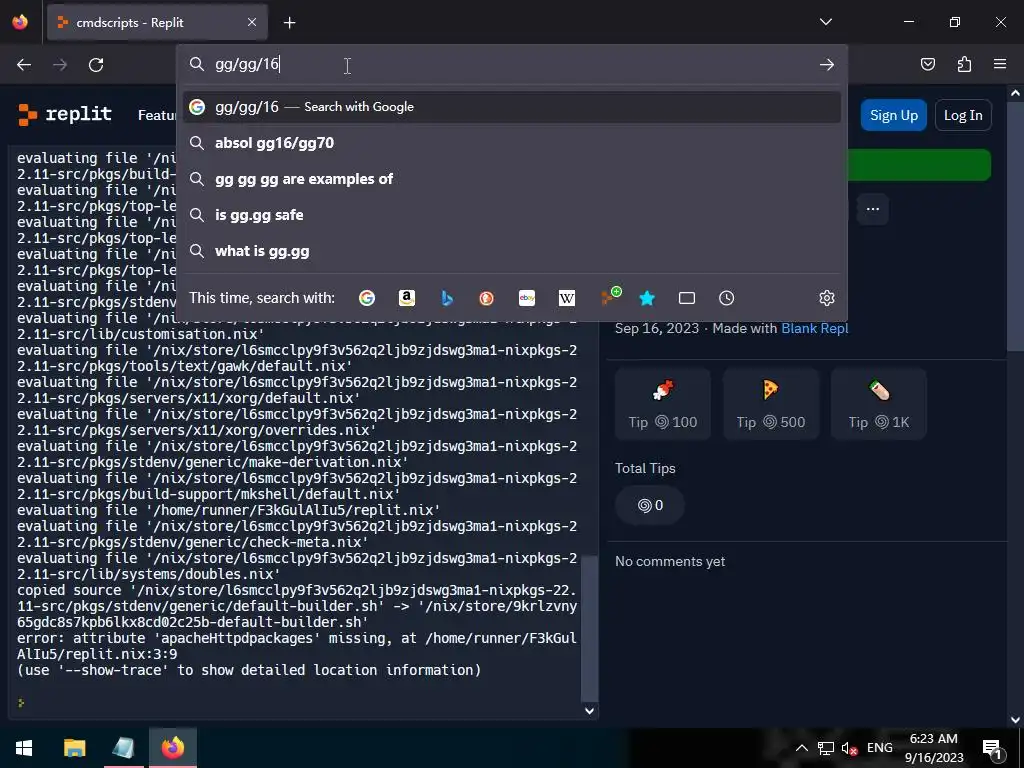This screenshot has width=1024, height=768.
Task: Open Firefox application menu
Action: (x=1000, y=64)
